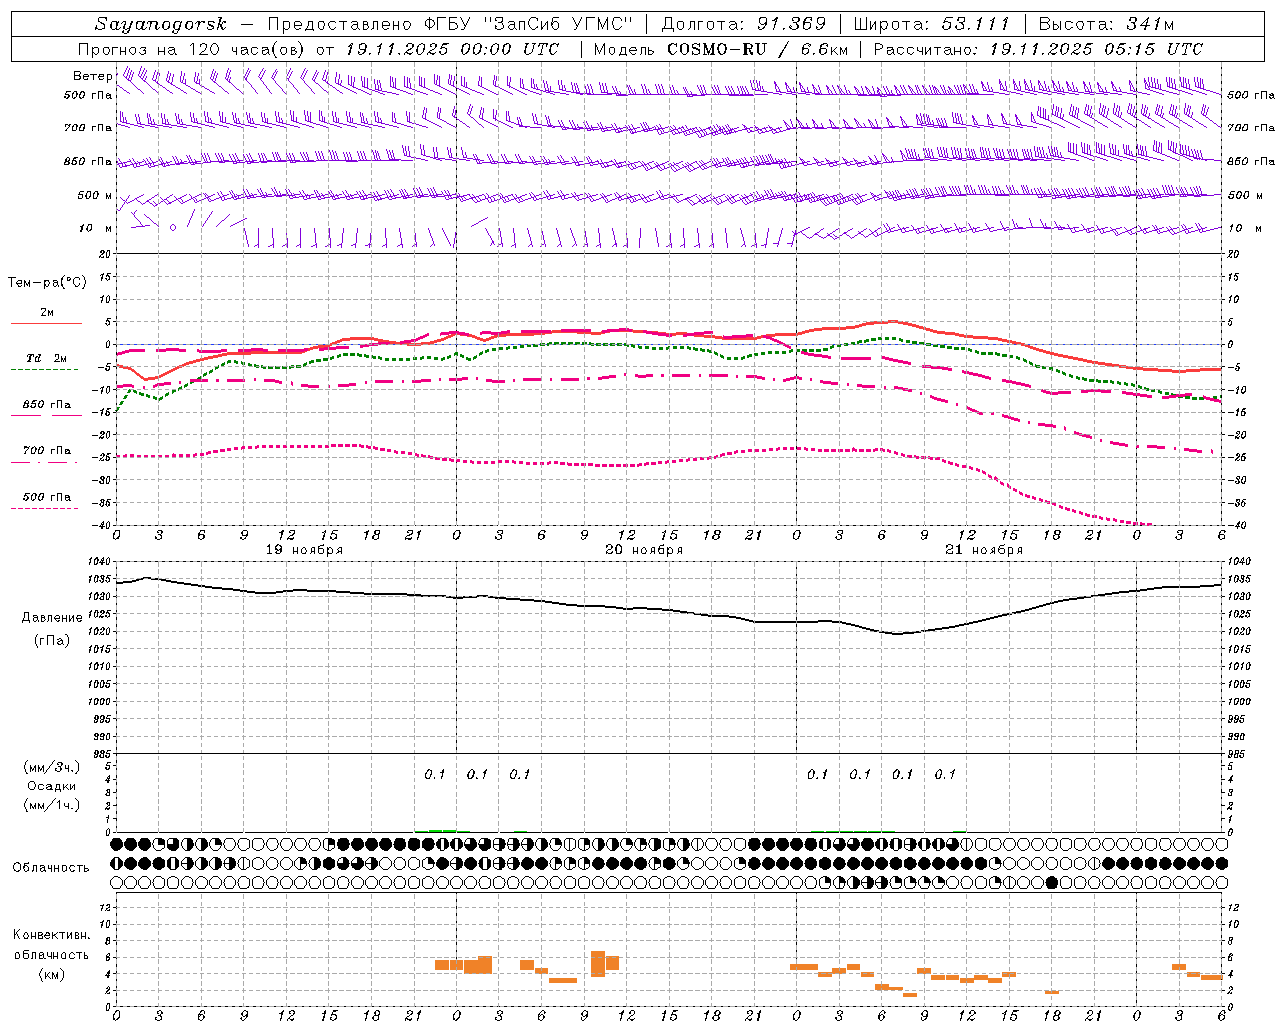Click the 'Высота: 341м' elevation value
This screenshot has width=1280, height=1024.
click(1106, 24)
